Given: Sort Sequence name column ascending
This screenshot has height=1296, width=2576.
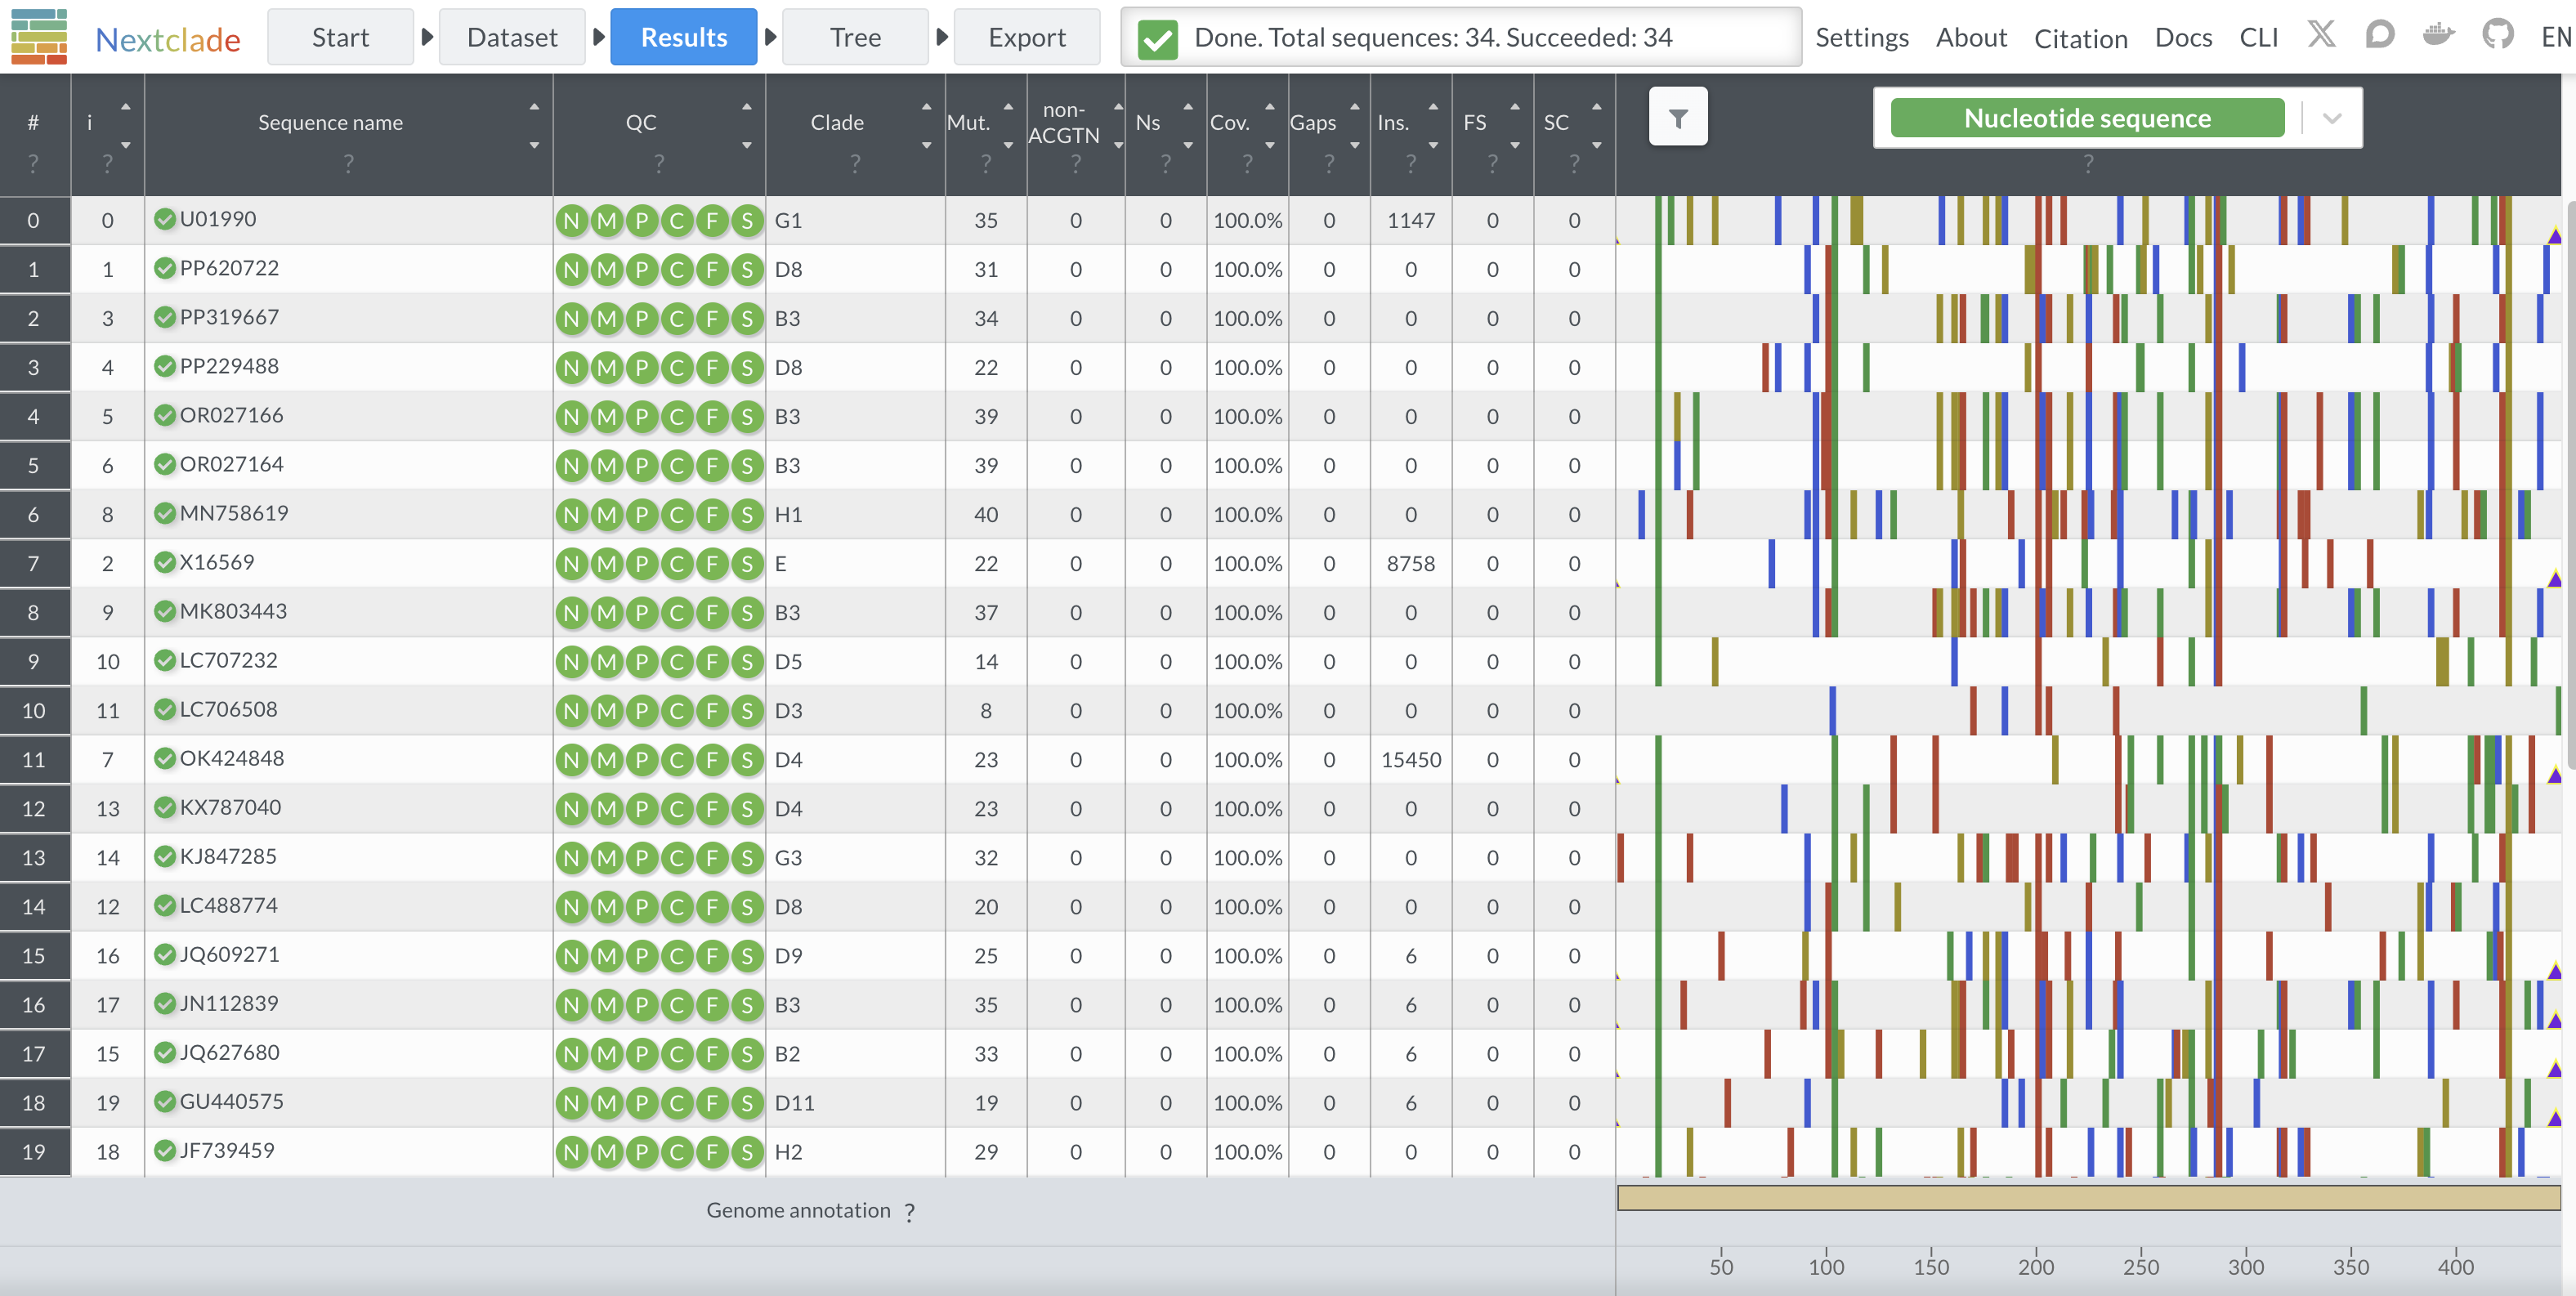Looking at the screenshot, I should pyautogui.click(x=534, y=106).
